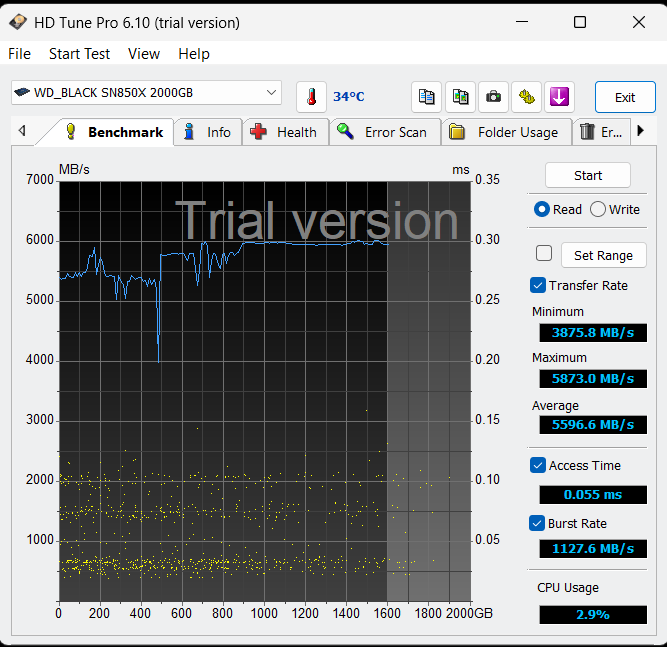
Task: Switch to the Info tab
Action: click(208, 132)
